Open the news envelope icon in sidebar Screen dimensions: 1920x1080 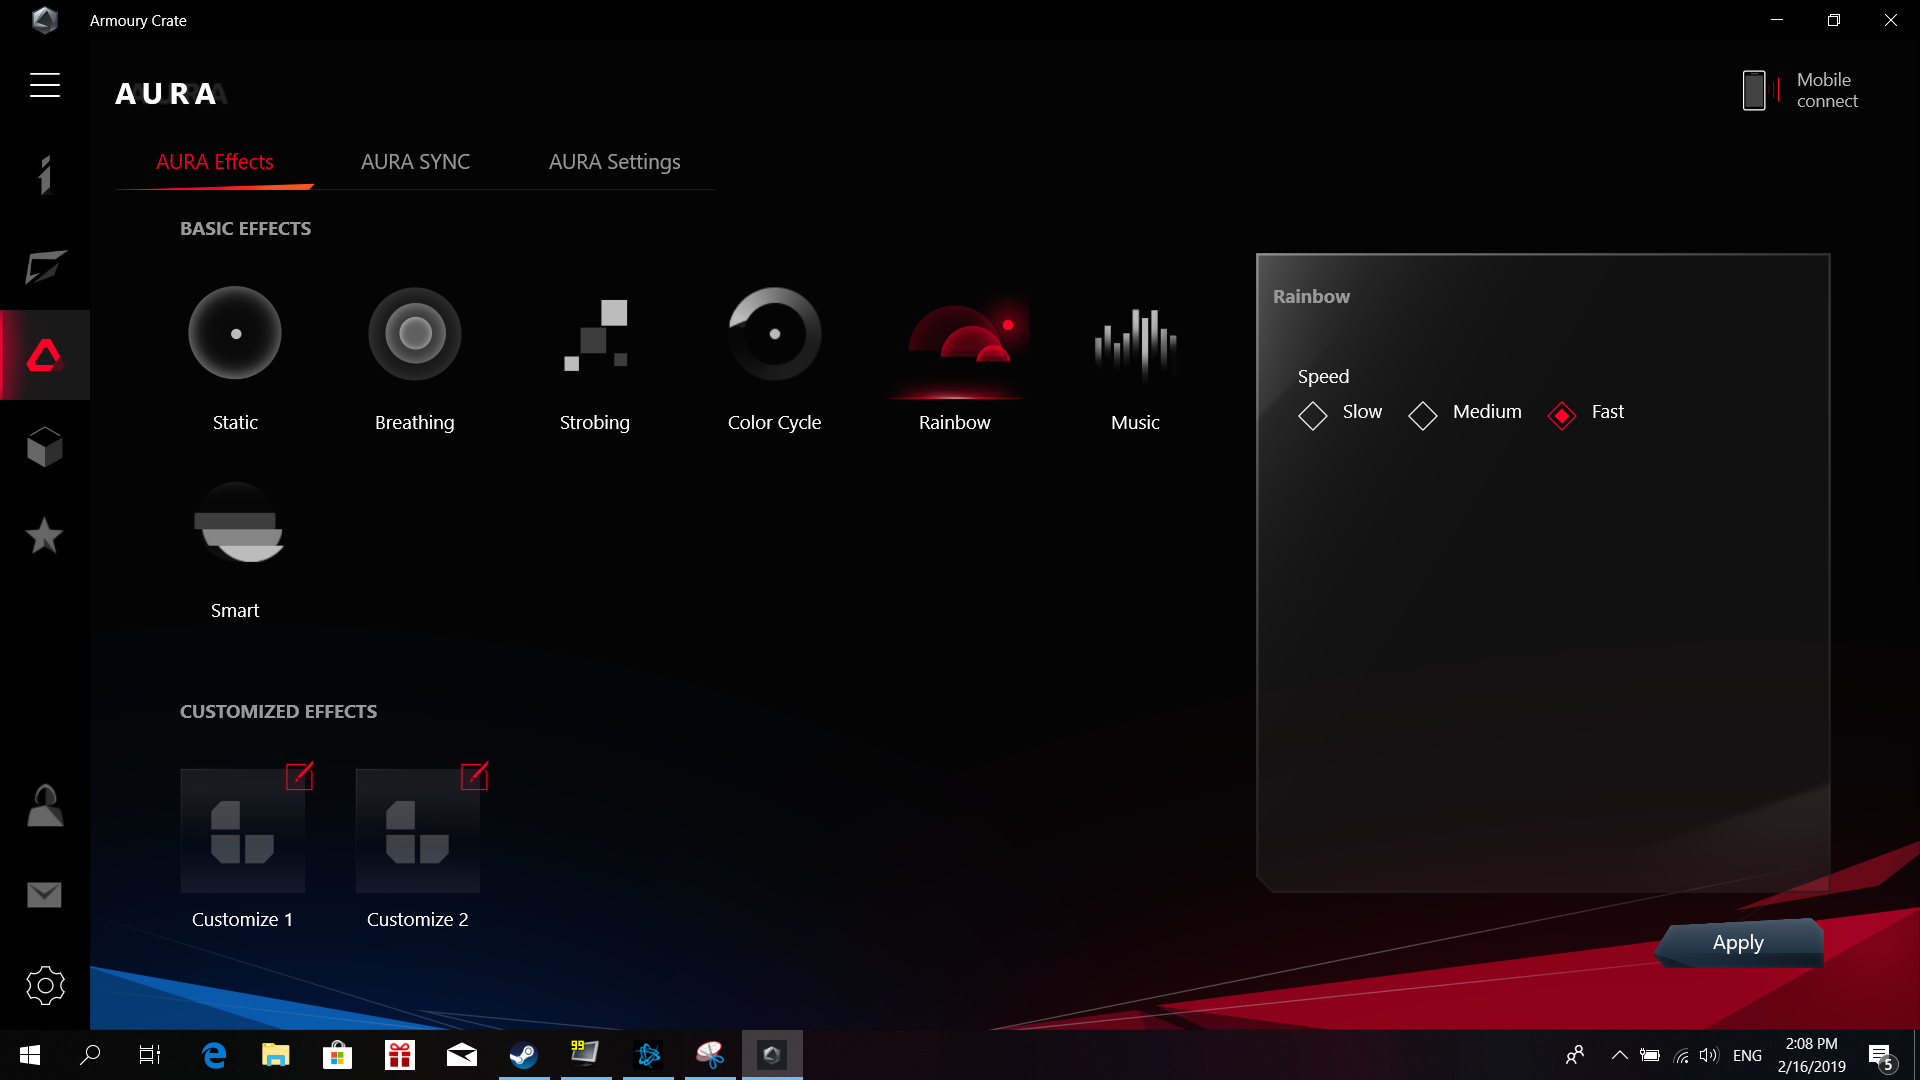point(45,895)
